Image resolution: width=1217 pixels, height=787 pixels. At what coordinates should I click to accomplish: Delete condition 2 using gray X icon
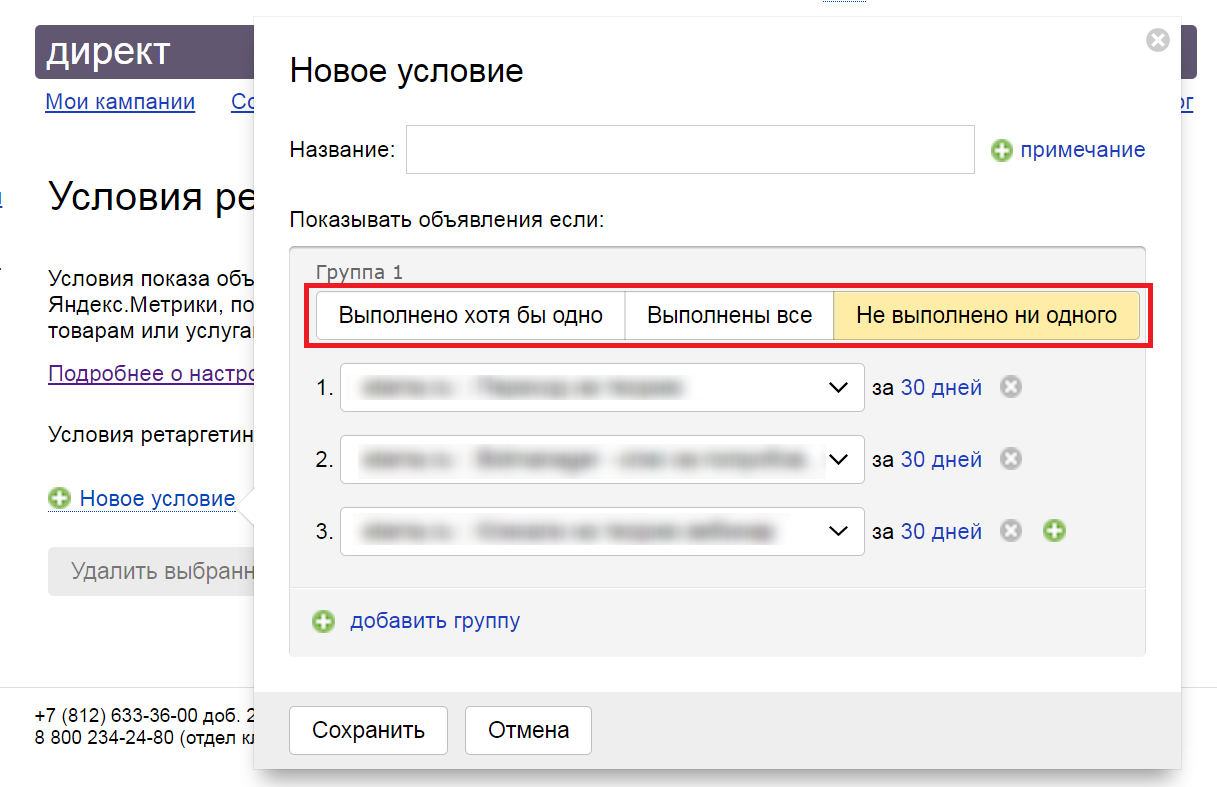pyautogui.click(x=1011, y=459)
